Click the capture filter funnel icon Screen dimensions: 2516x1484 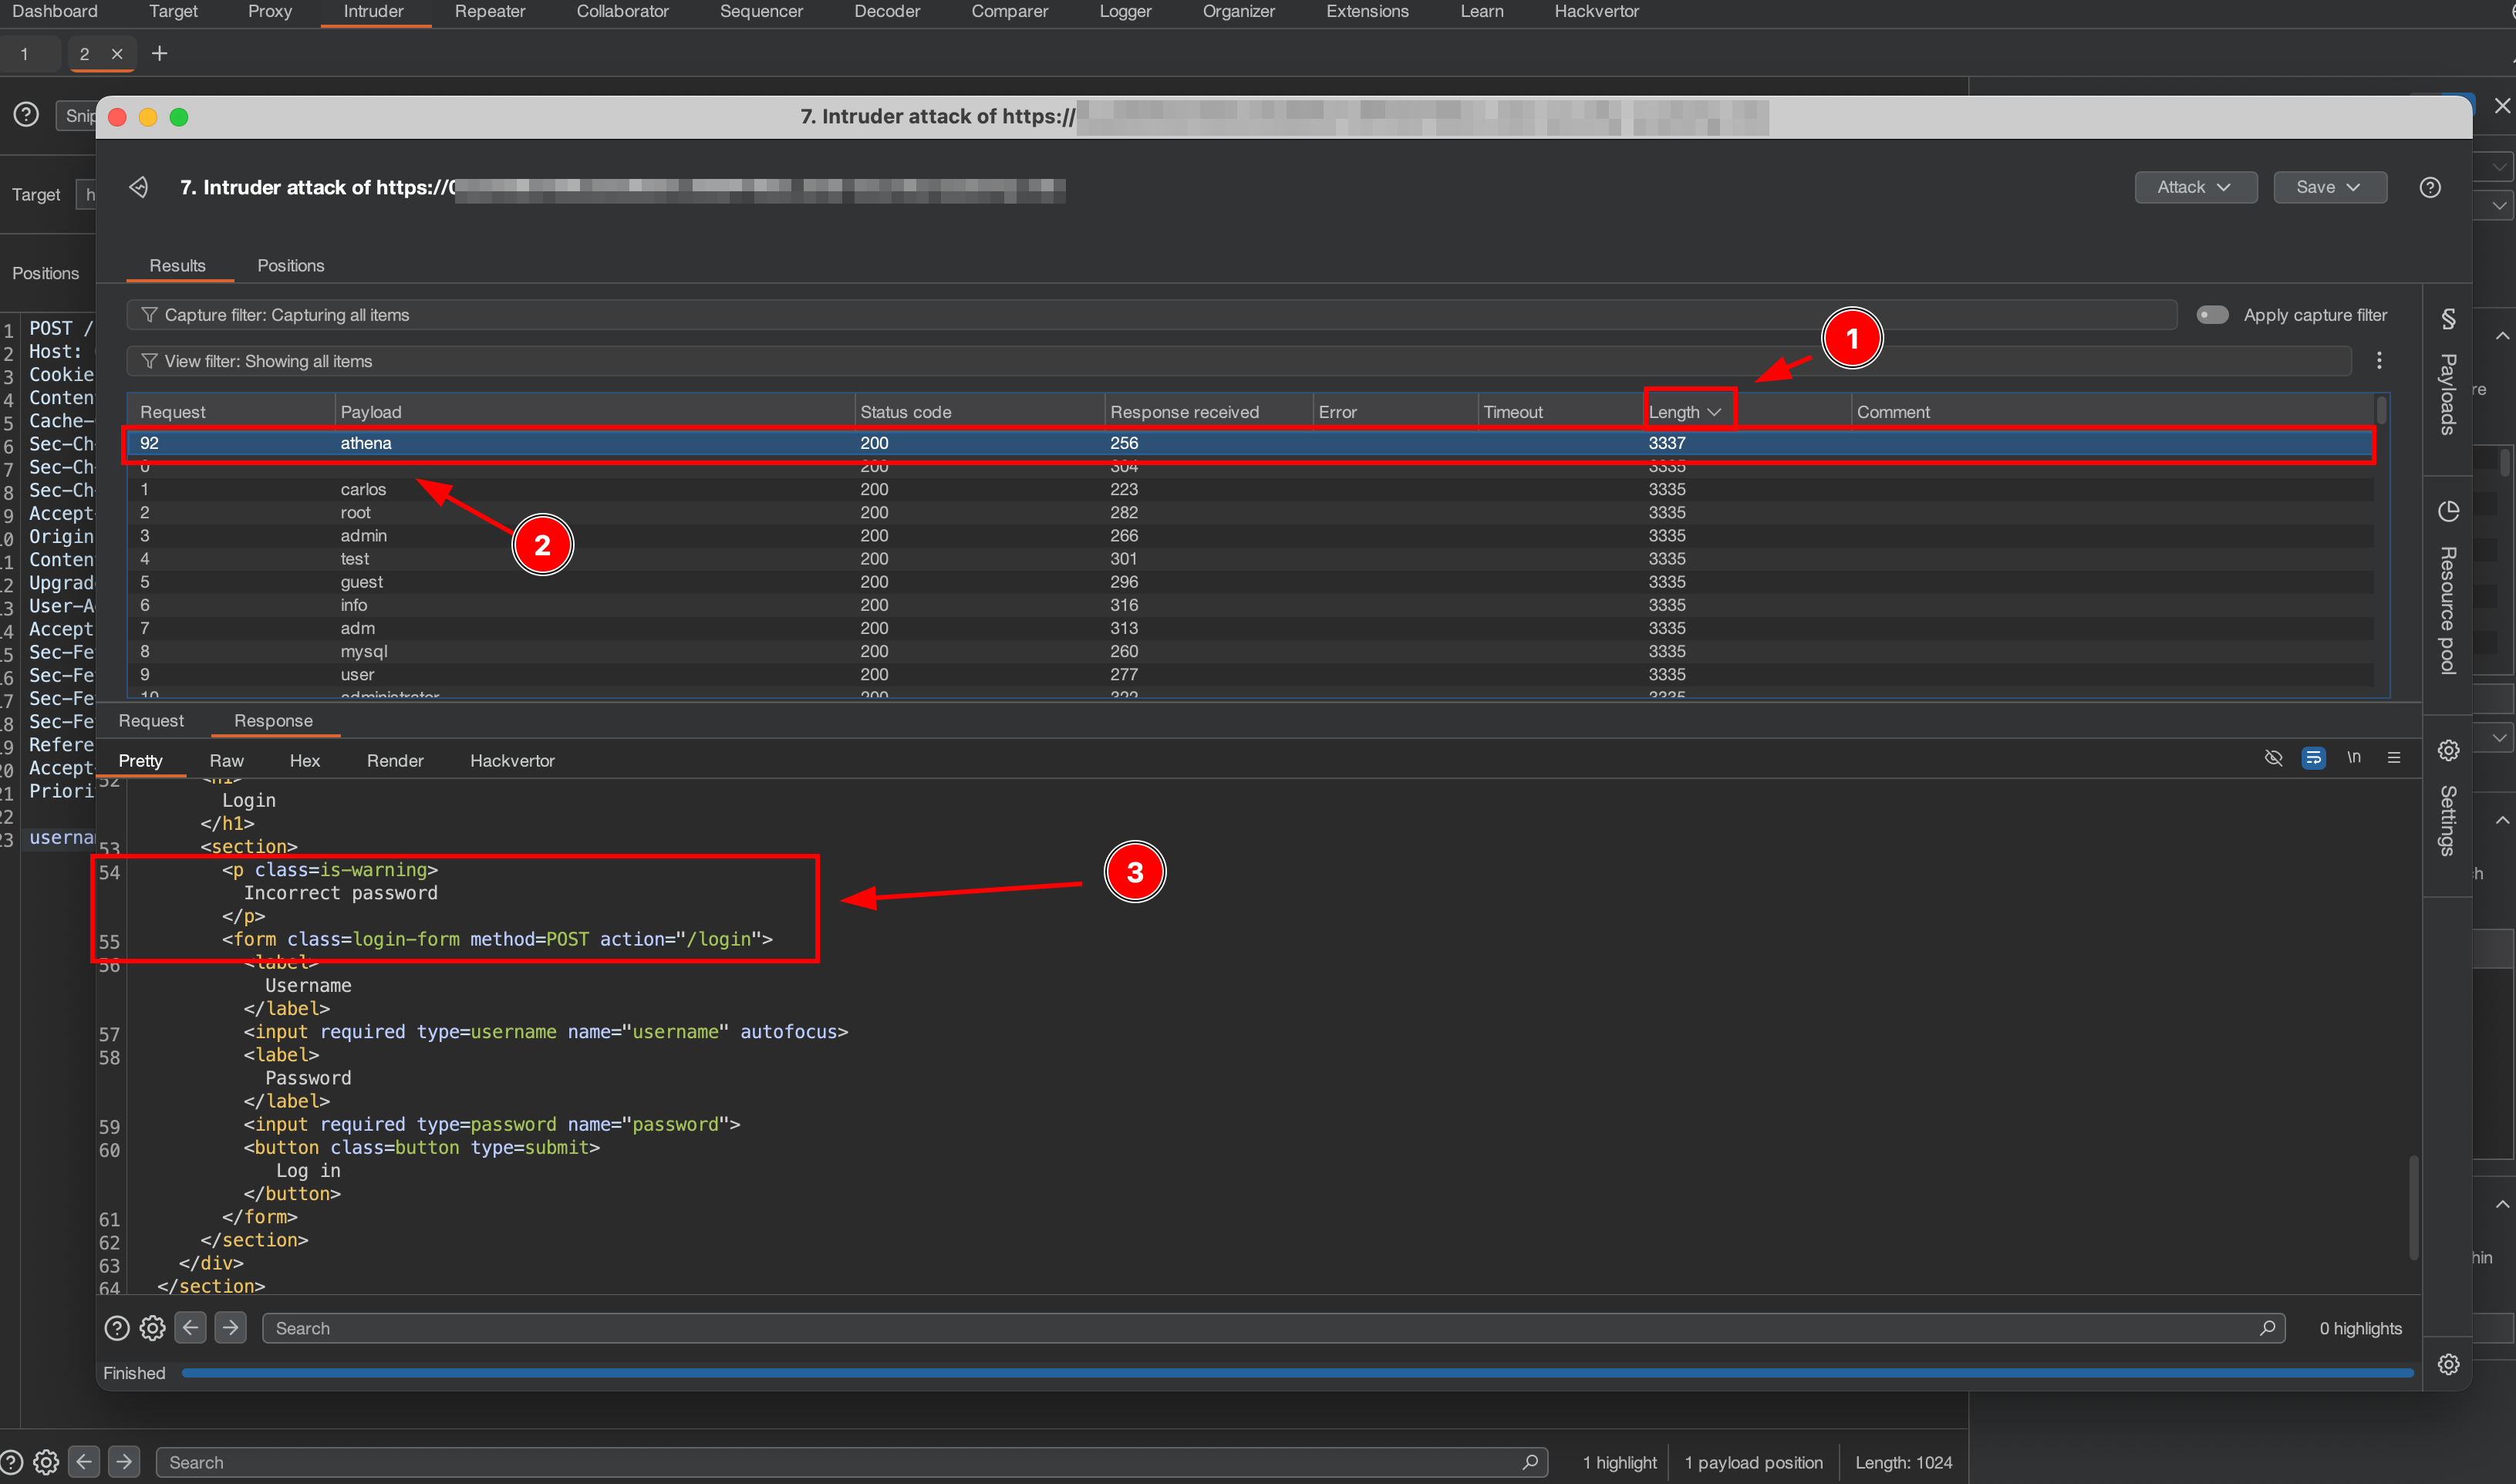pyautogui.click(x=149, y=314)
